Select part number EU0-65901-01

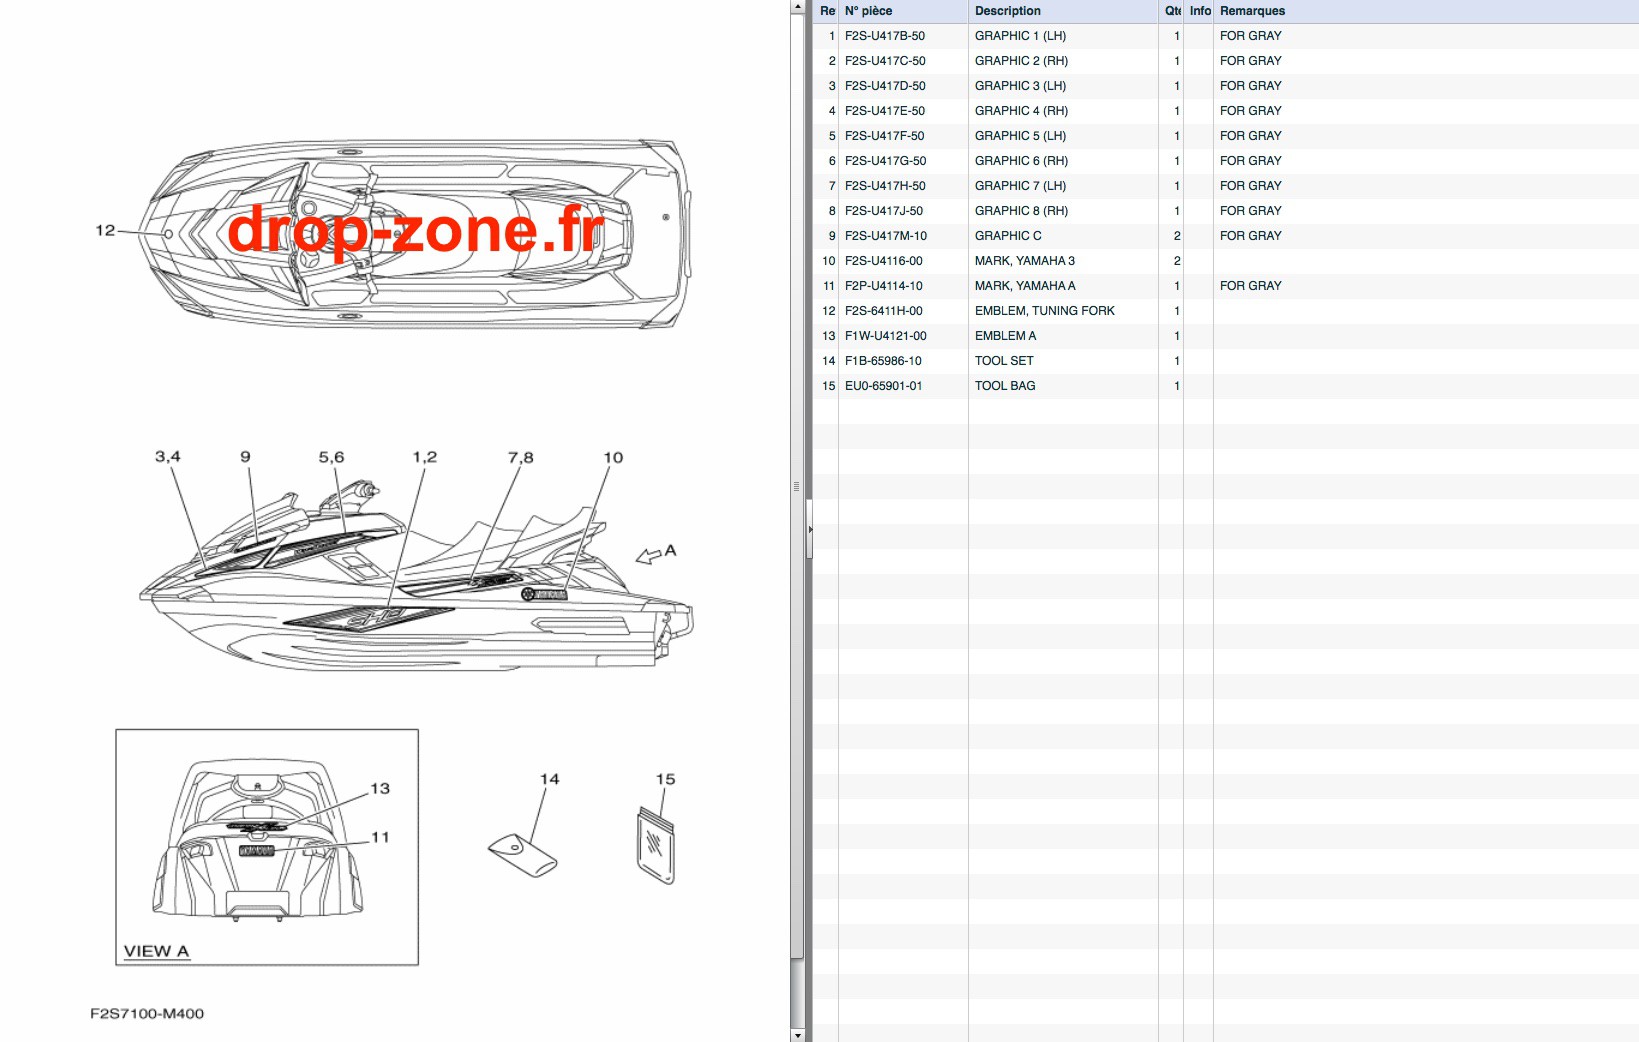tap(884, 386)
